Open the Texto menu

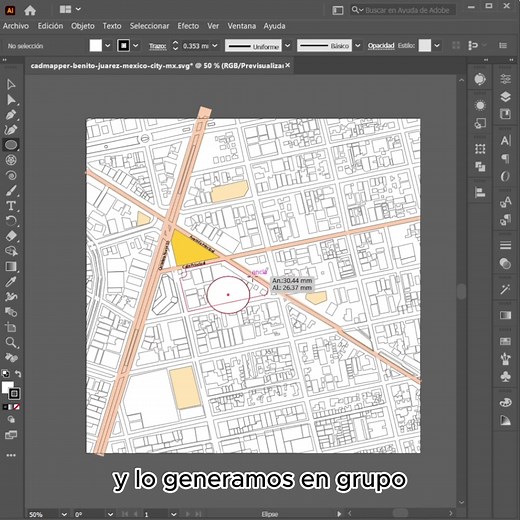[x=112, y=26]
